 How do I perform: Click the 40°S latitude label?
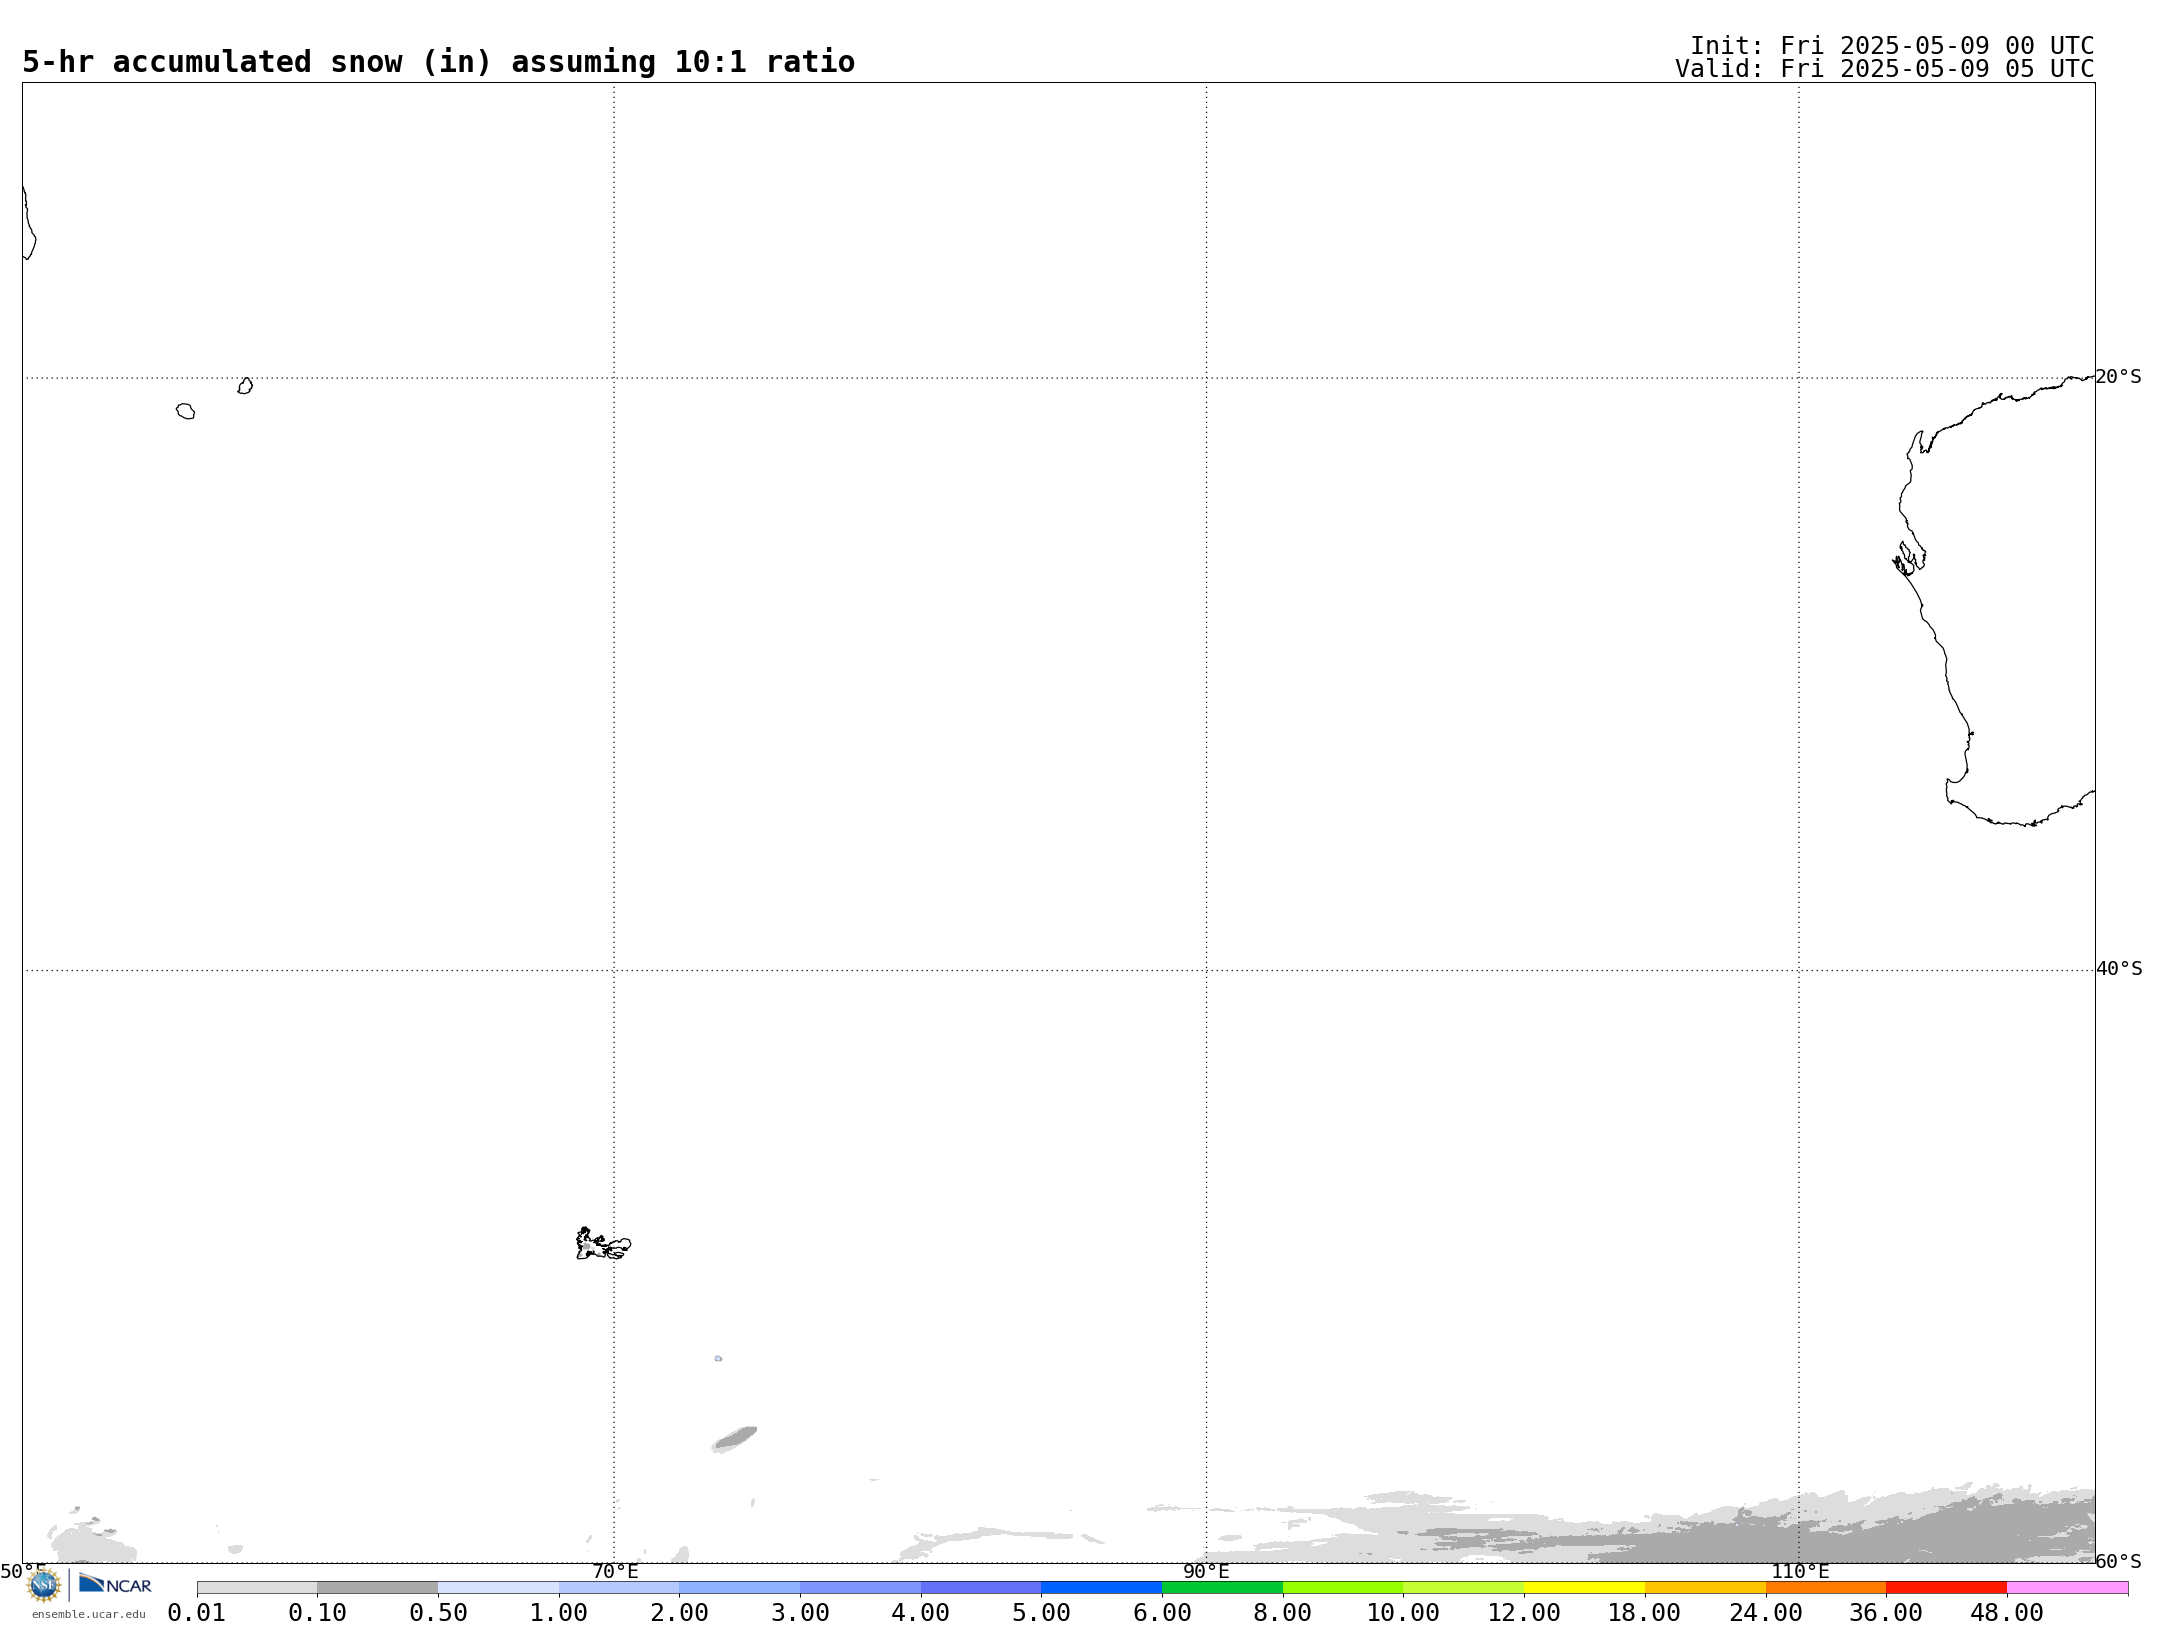(x=2119, y=969)
